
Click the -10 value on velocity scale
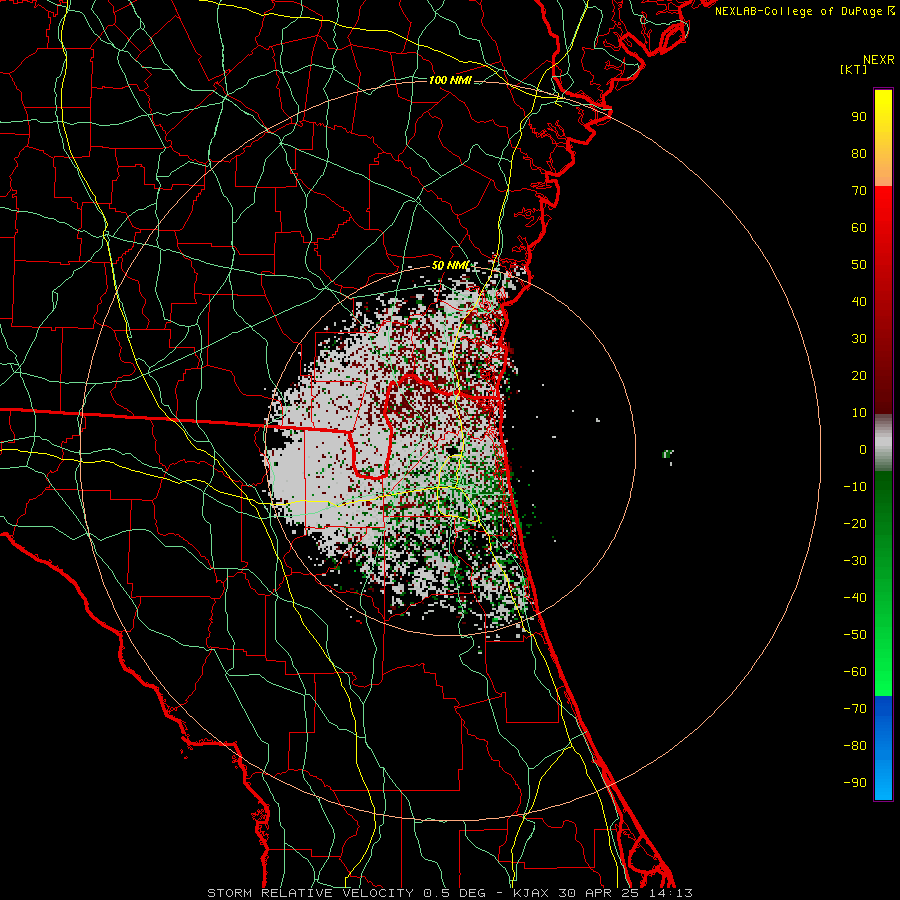coord(855,487)
